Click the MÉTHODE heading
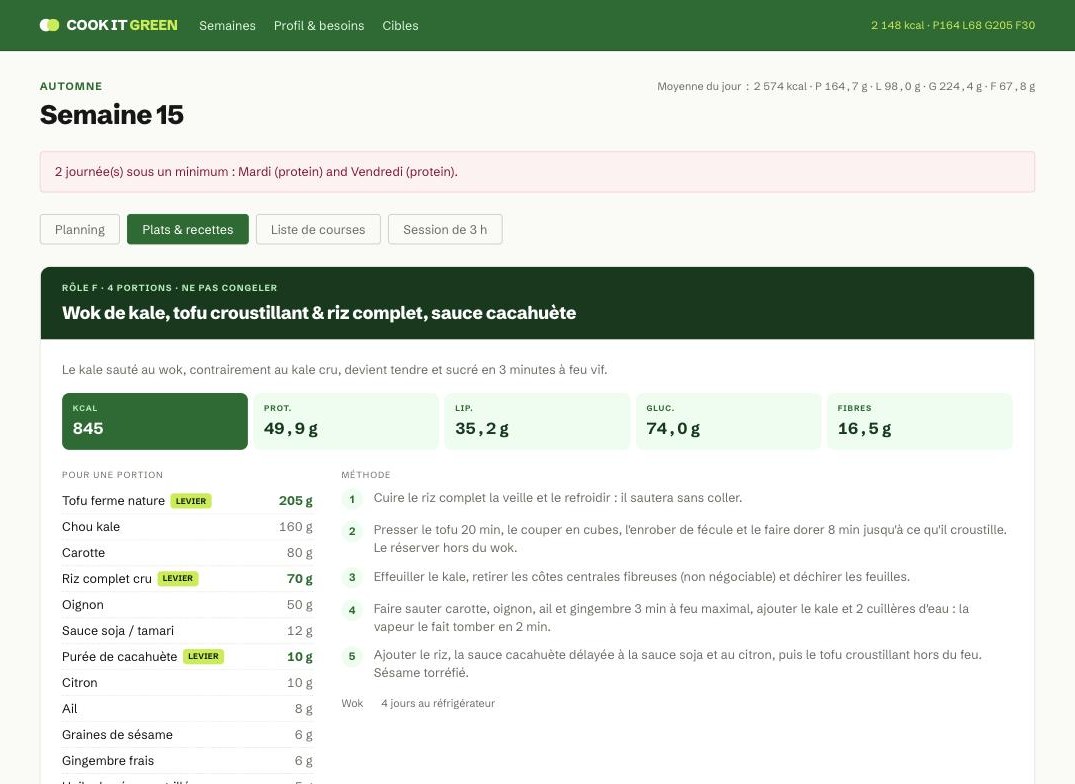Viewport: 1075px width, 784px height. (366, 475)
